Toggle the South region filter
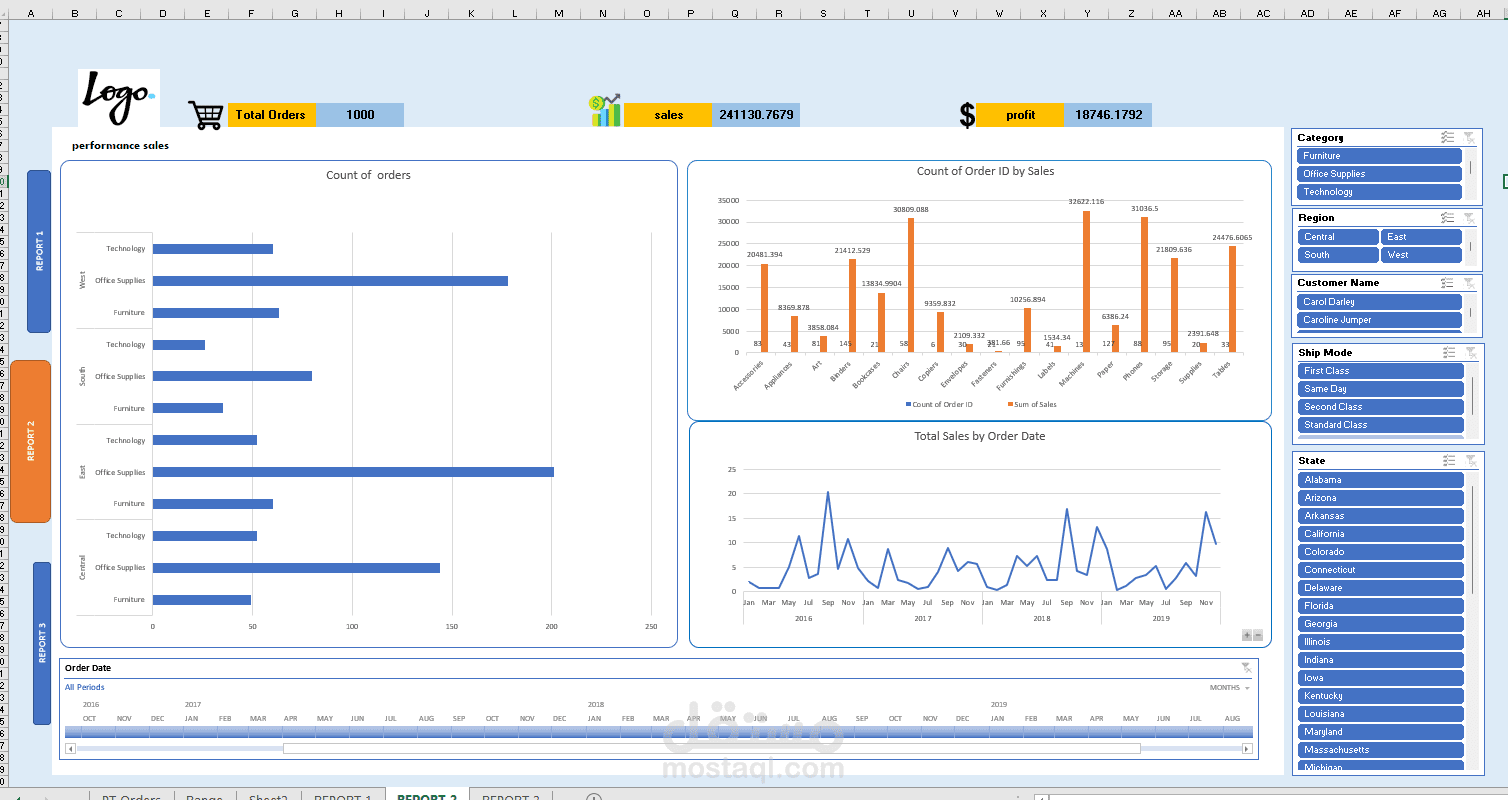 coord(1338,255)
